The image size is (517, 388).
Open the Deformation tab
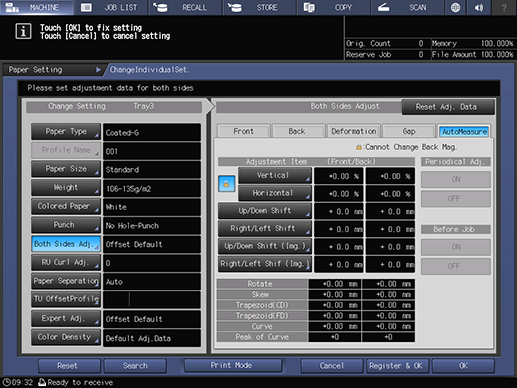[x=354, y=131]
